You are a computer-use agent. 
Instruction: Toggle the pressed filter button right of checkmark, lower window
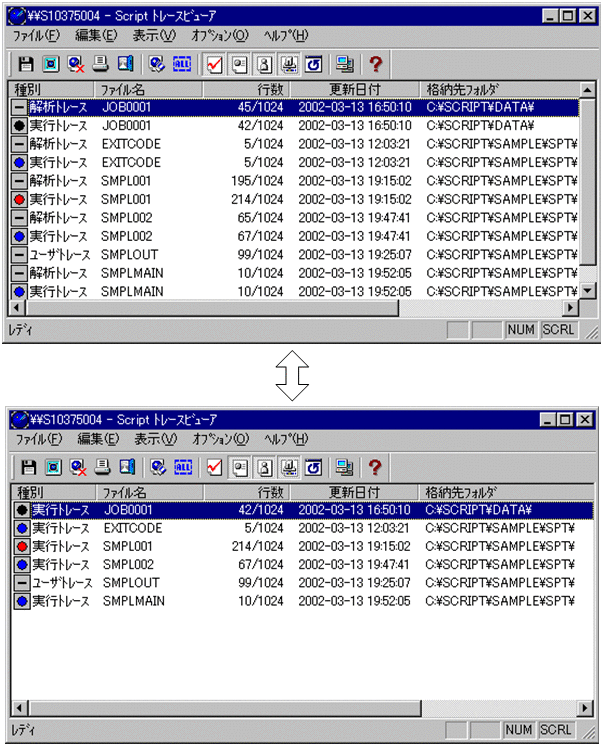click(240, 467)
